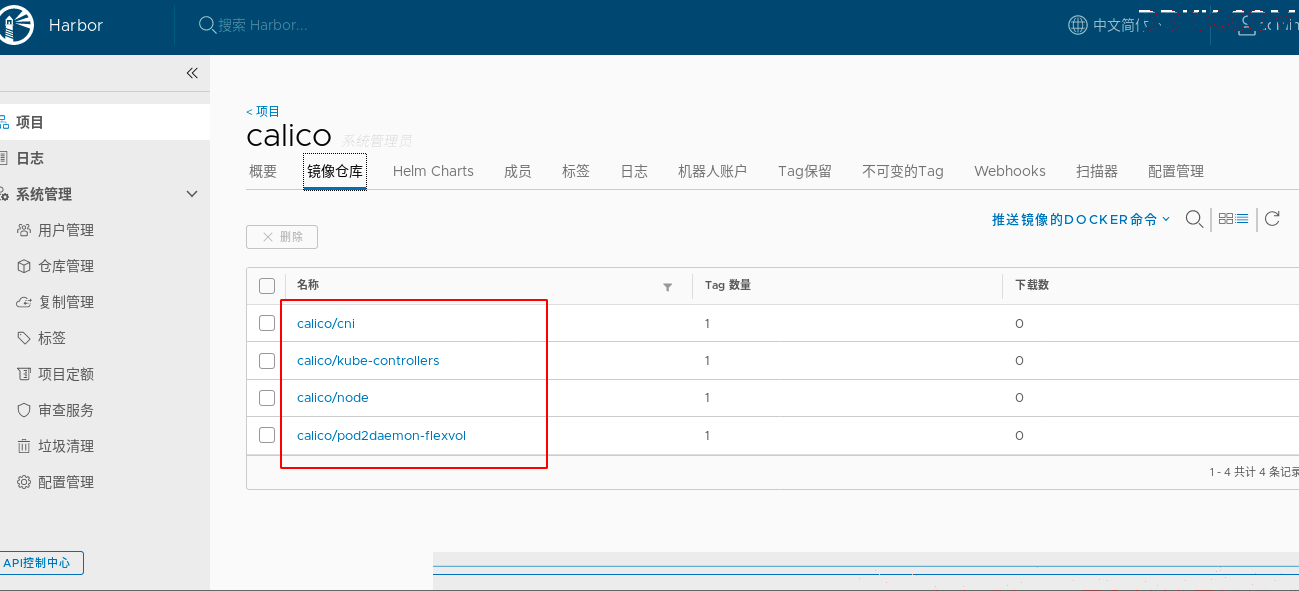
Task: Switch to 机器人账户 tab
Action: (x=712, y=171)
